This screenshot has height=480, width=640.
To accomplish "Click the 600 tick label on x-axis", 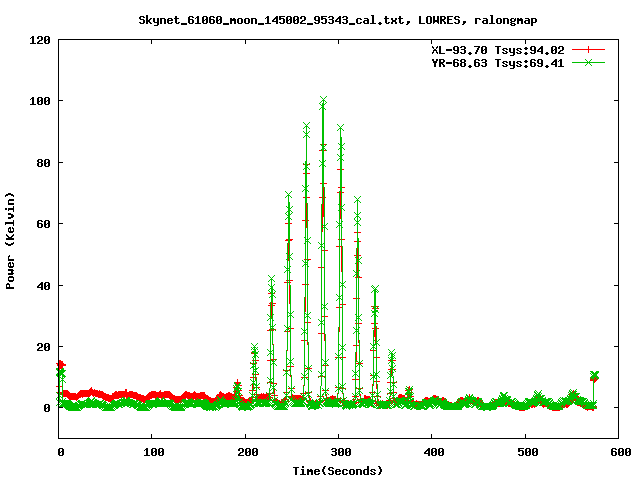I will [617, 453].
